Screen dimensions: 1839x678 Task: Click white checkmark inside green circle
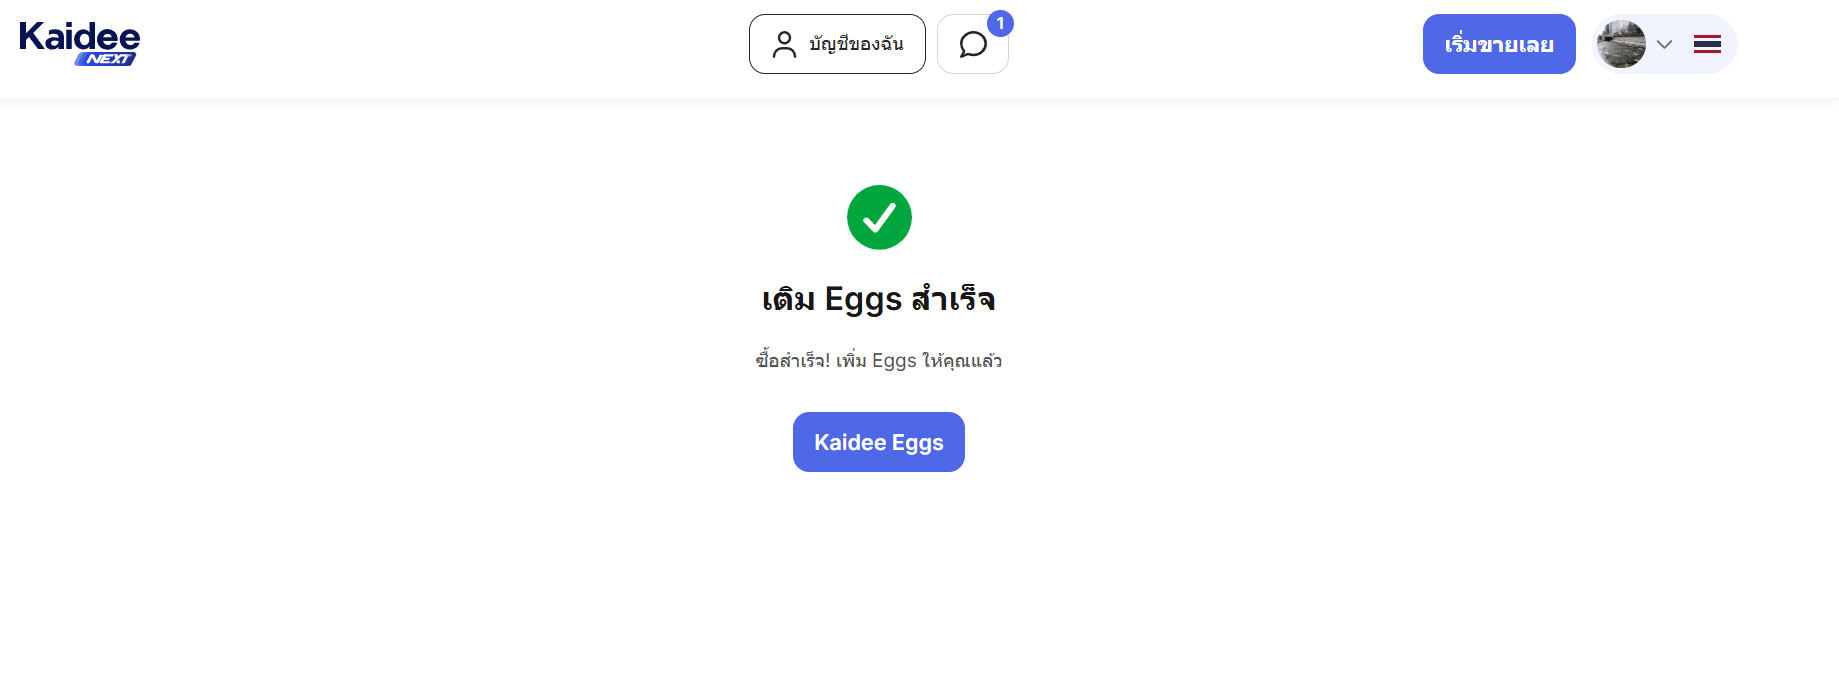point(879,217)
